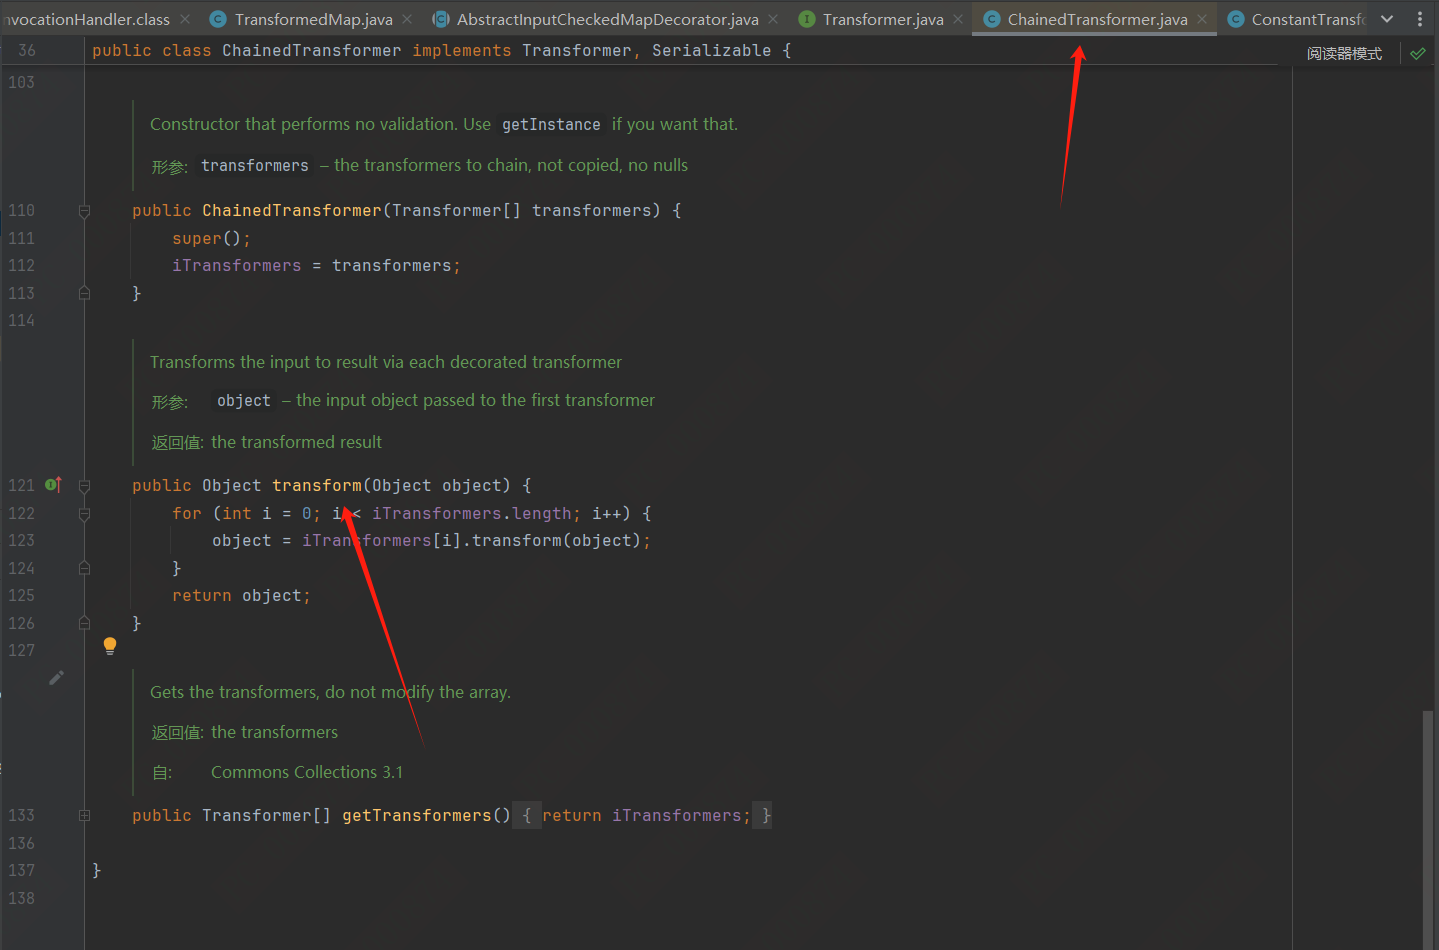Click line number 123 in the gutter
This screenshot has height=950, width=1439.
pos(21,540)
